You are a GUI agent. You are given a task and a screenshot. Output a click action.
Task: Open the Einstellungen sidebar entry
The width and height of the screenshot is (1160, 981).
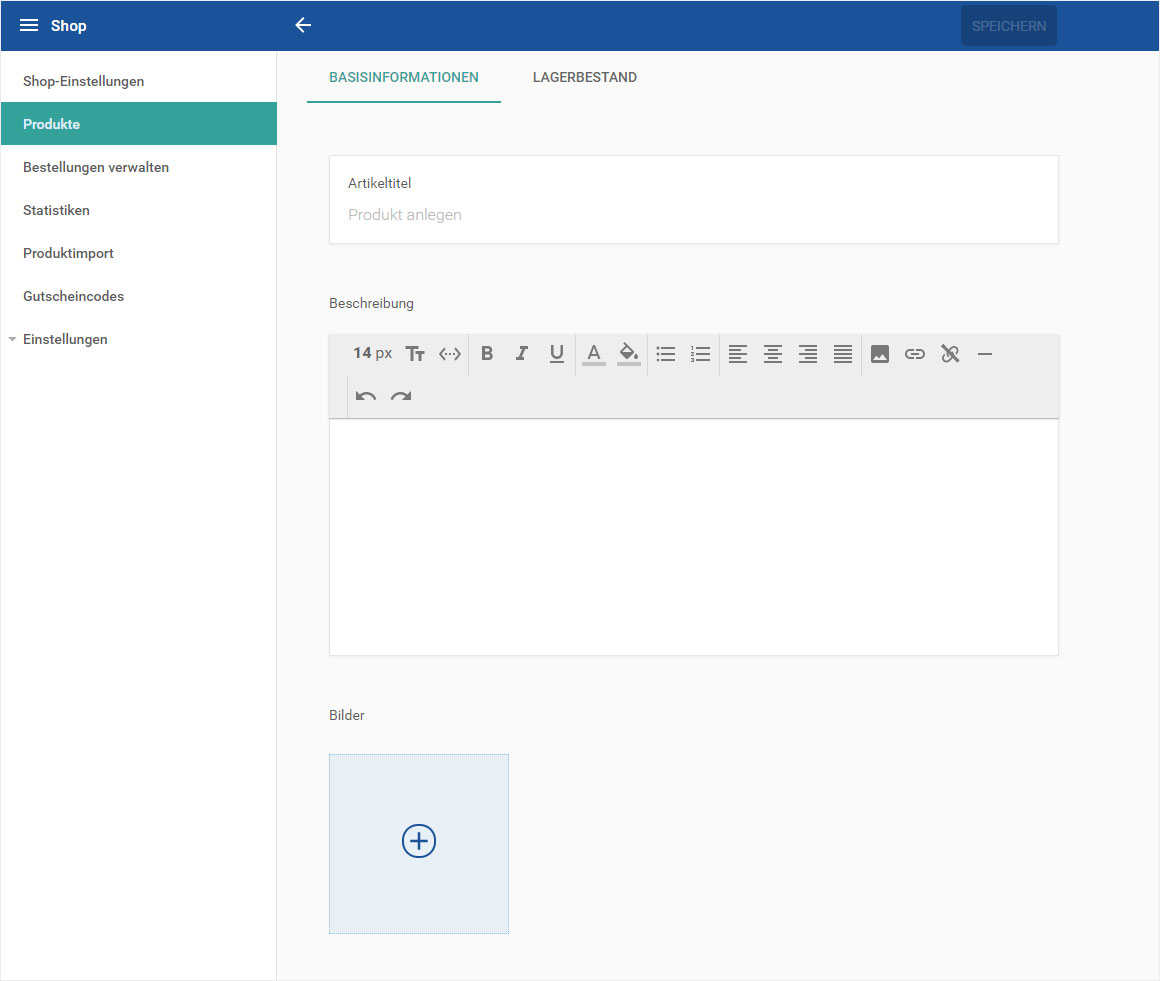[65, 339]
